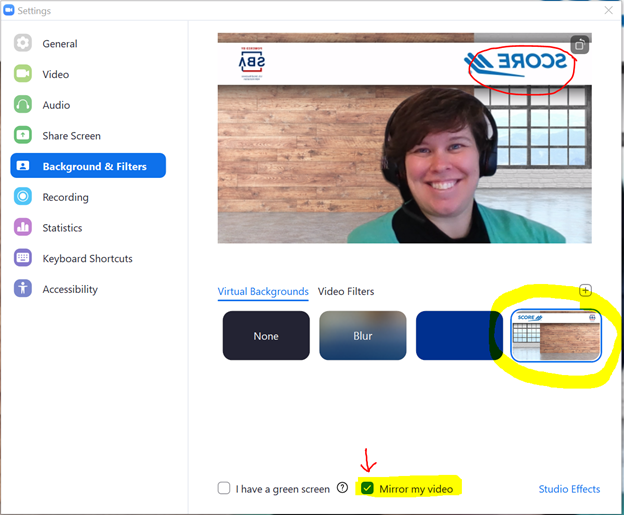This screenshot has height=515, width=624.
Task: Open the Background & Filters section
Action: pyautogui.click(x=88, y=166)
